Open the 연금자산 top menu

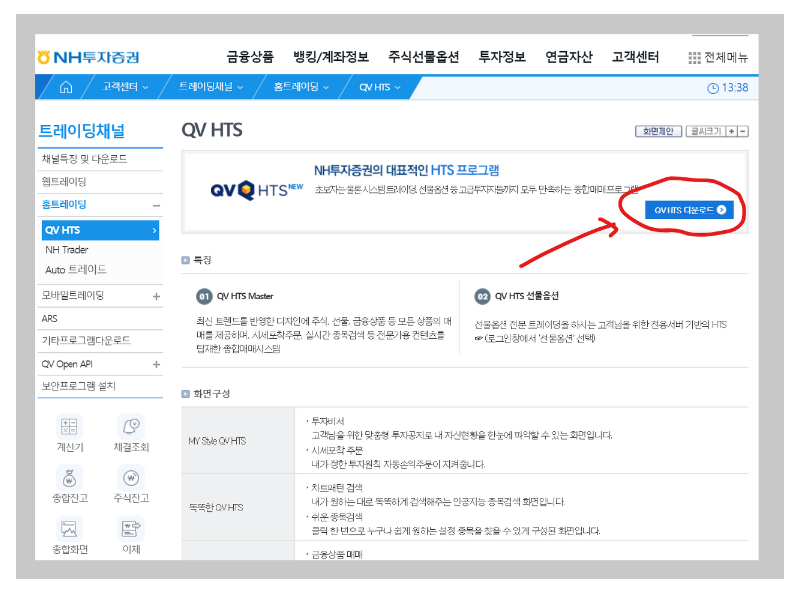pos(568,57)
